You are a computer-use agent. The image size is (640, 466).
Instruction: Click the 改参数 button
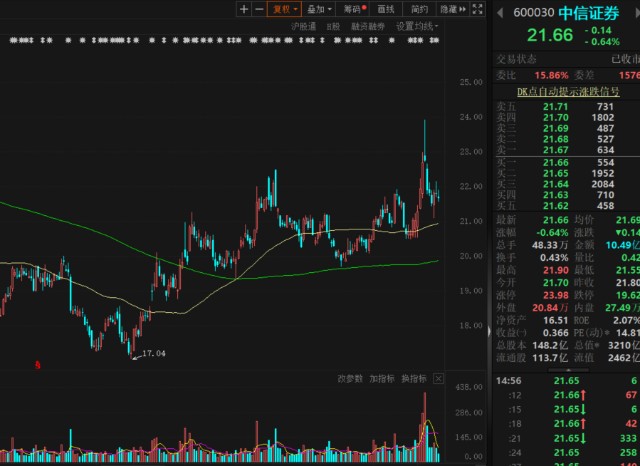click(350, 379)
